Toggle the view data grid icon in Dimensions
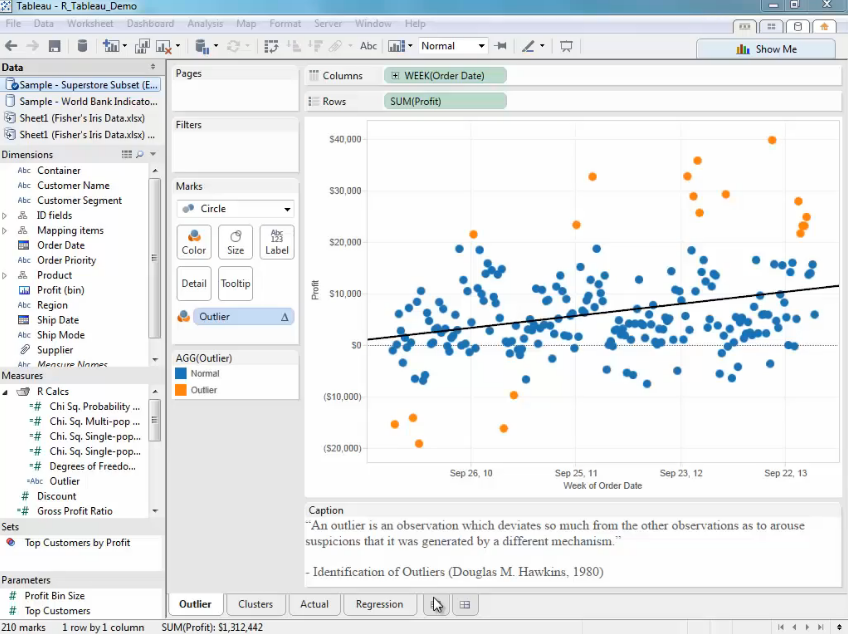 (x=127, y=154)
